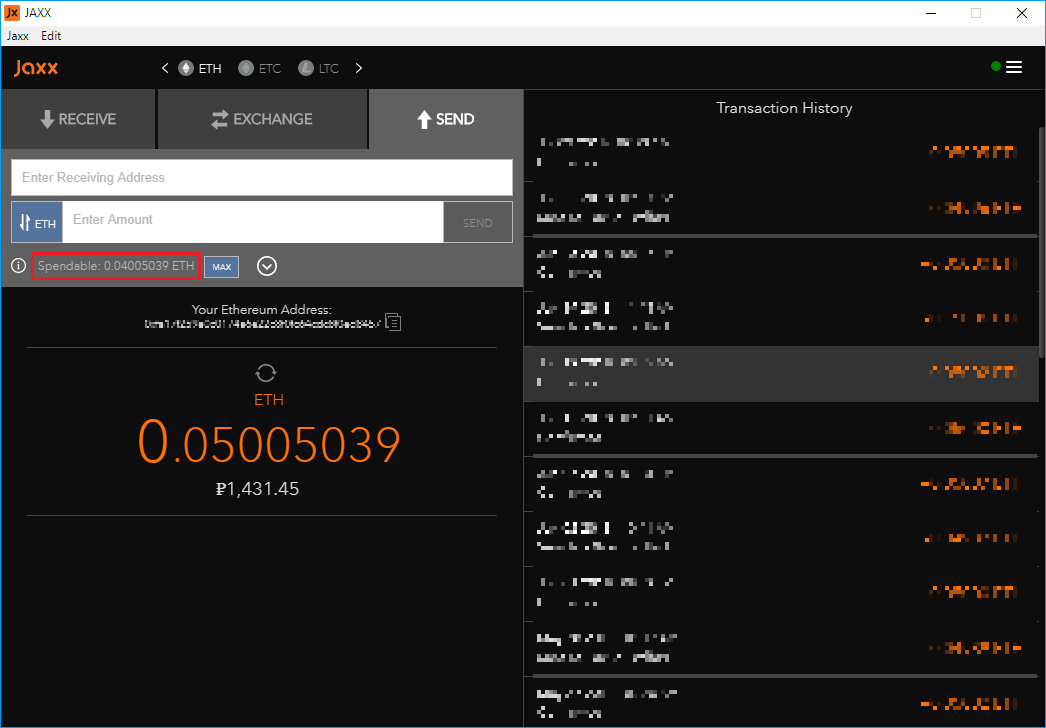The image size is (1046, 728).
Task: Click the transaction history scrollbar
Action: [1042, 244]
